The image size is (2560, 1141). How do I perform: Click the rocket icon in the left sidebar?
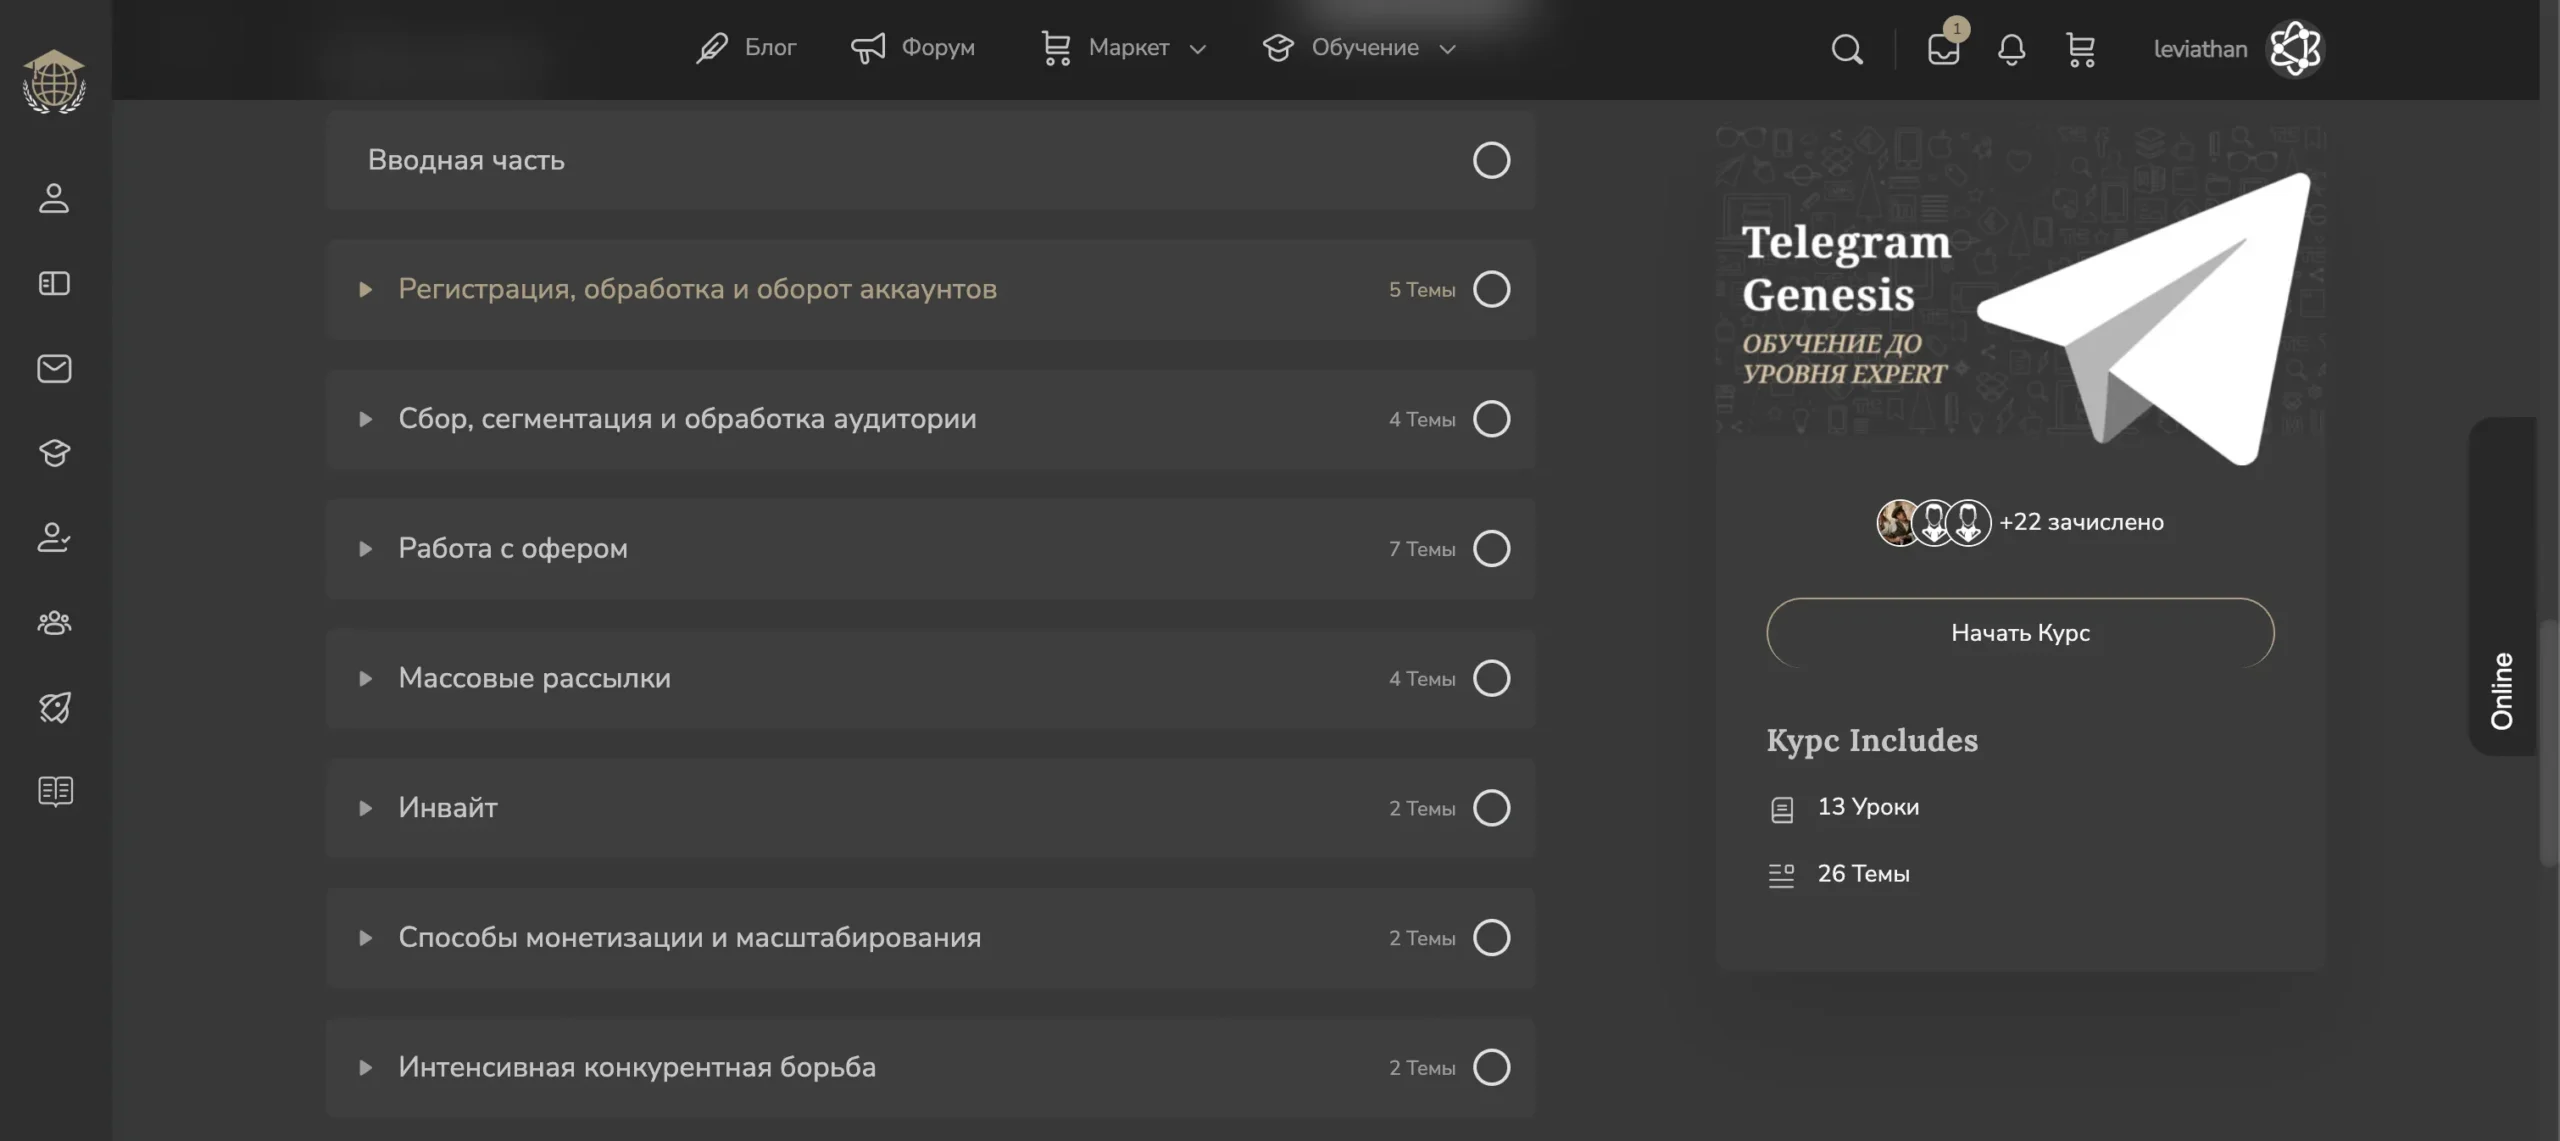(53, 707)
